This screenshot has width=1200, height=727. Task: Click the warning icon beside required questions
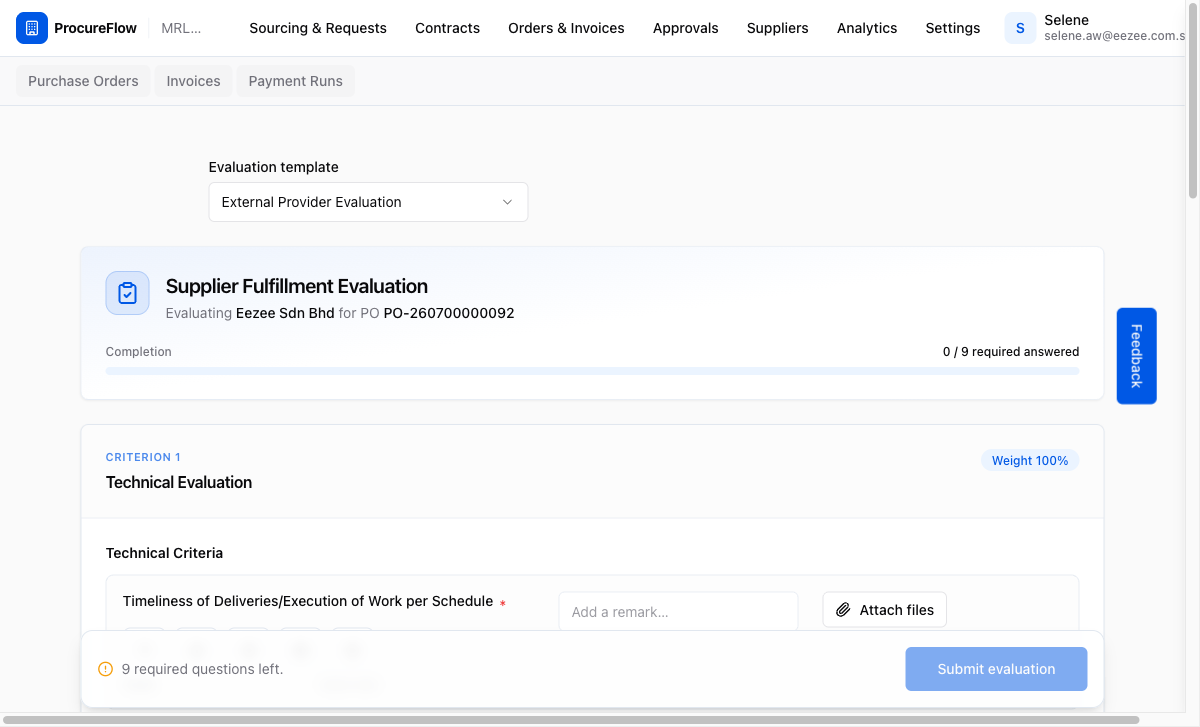(106, 669)
